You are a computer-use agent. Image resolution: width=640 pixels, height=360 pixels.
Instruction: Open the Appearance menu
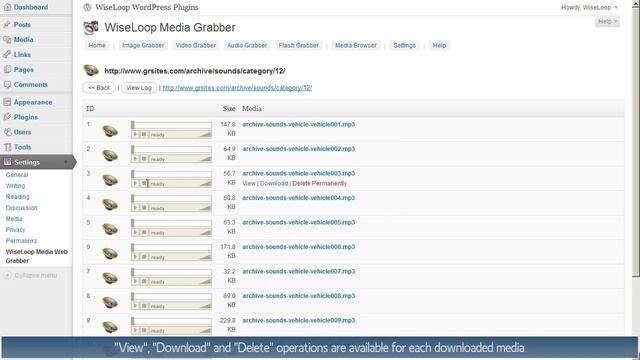(x=33, y=102)
